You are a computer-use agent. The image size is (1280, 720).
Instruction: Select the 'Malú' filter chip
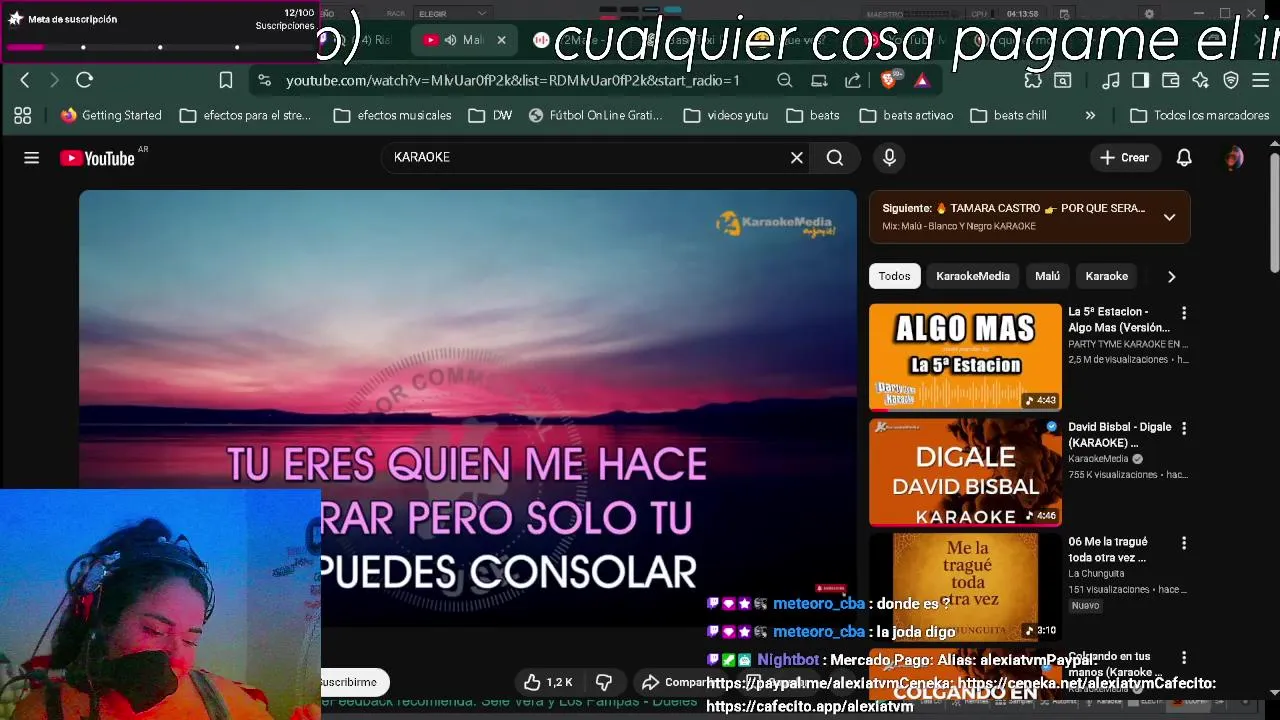point(1047,276)
